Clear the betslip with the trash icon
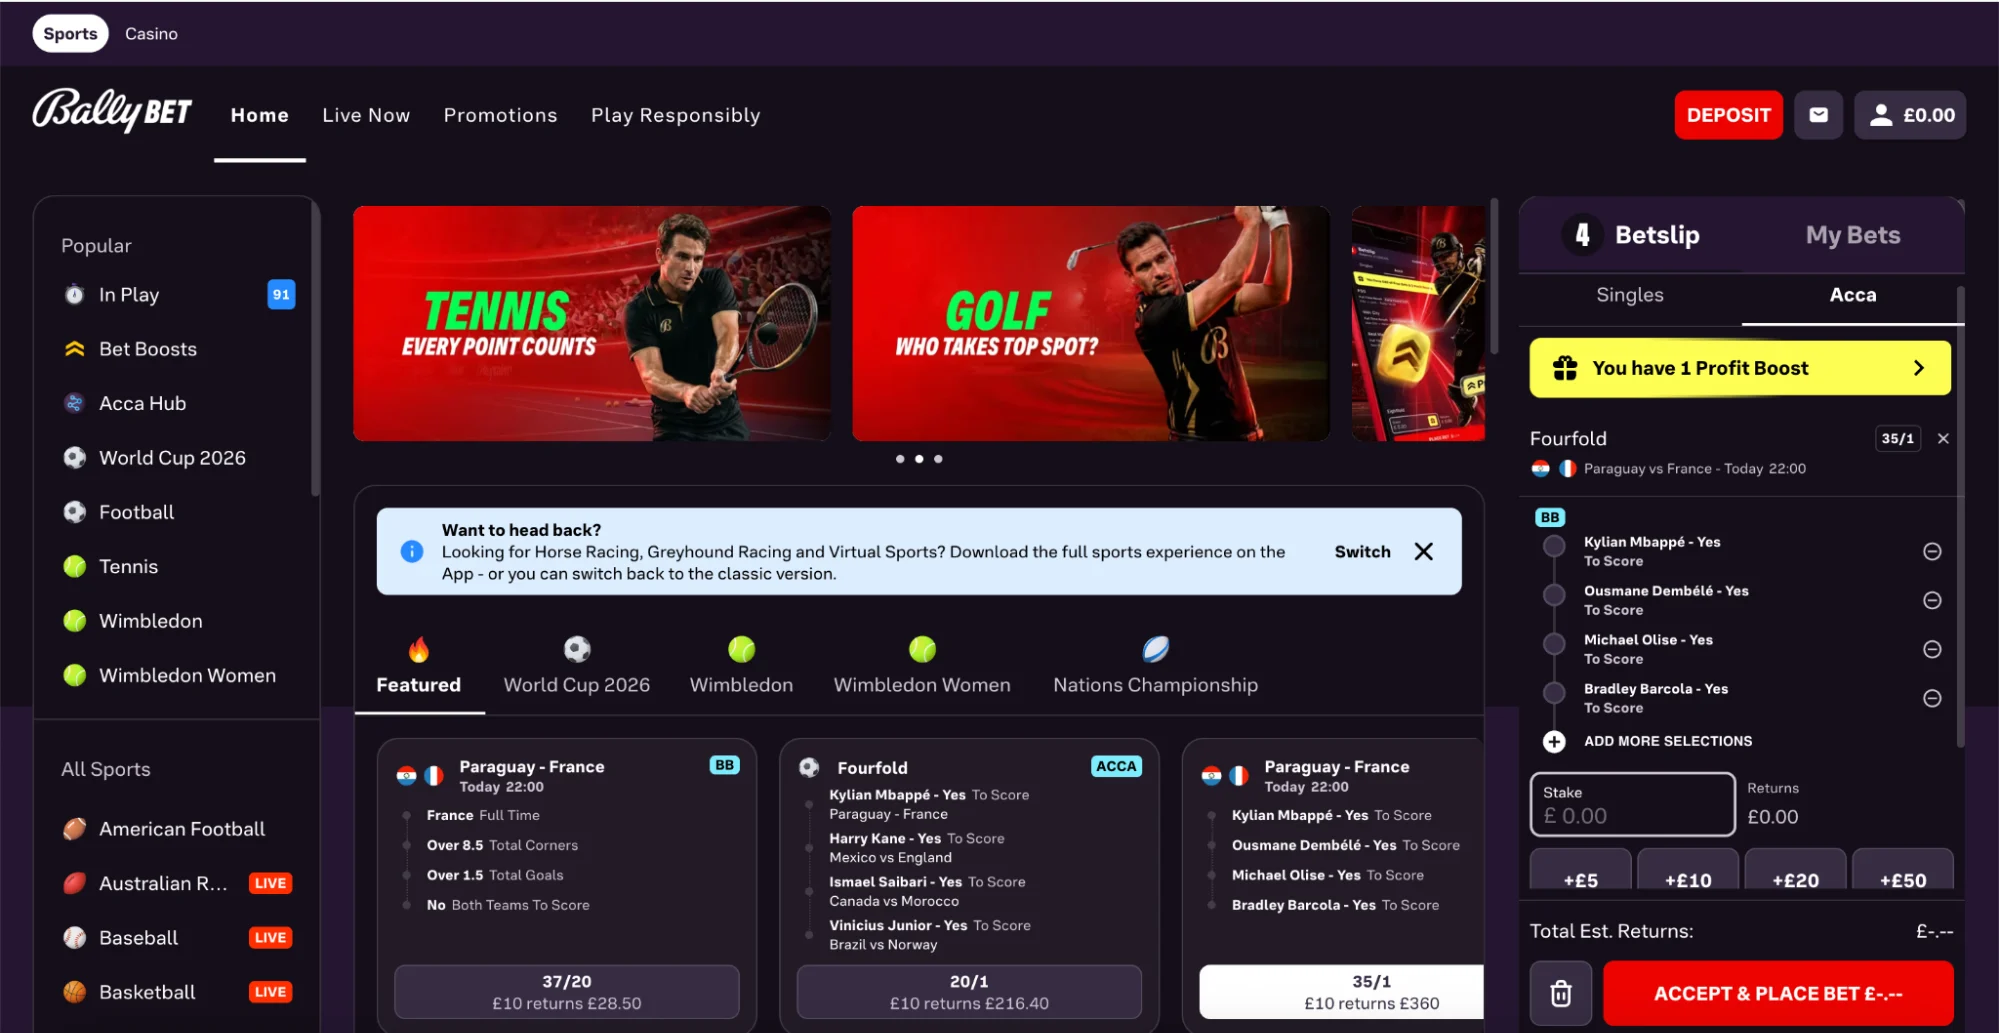Image resolution: width=1999 pixels, height=1033 pixels. (1561, 993)
